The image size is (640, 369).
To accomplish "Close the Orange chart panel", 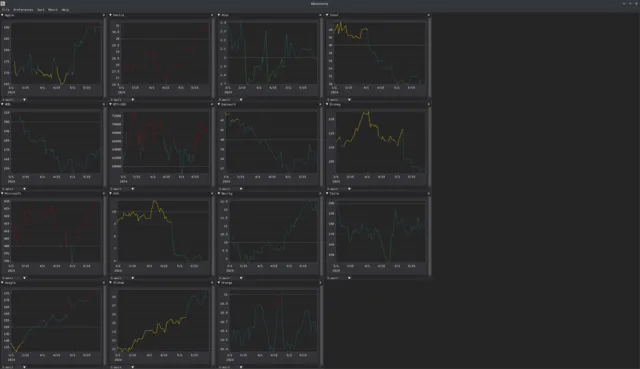I will (320, 282).
